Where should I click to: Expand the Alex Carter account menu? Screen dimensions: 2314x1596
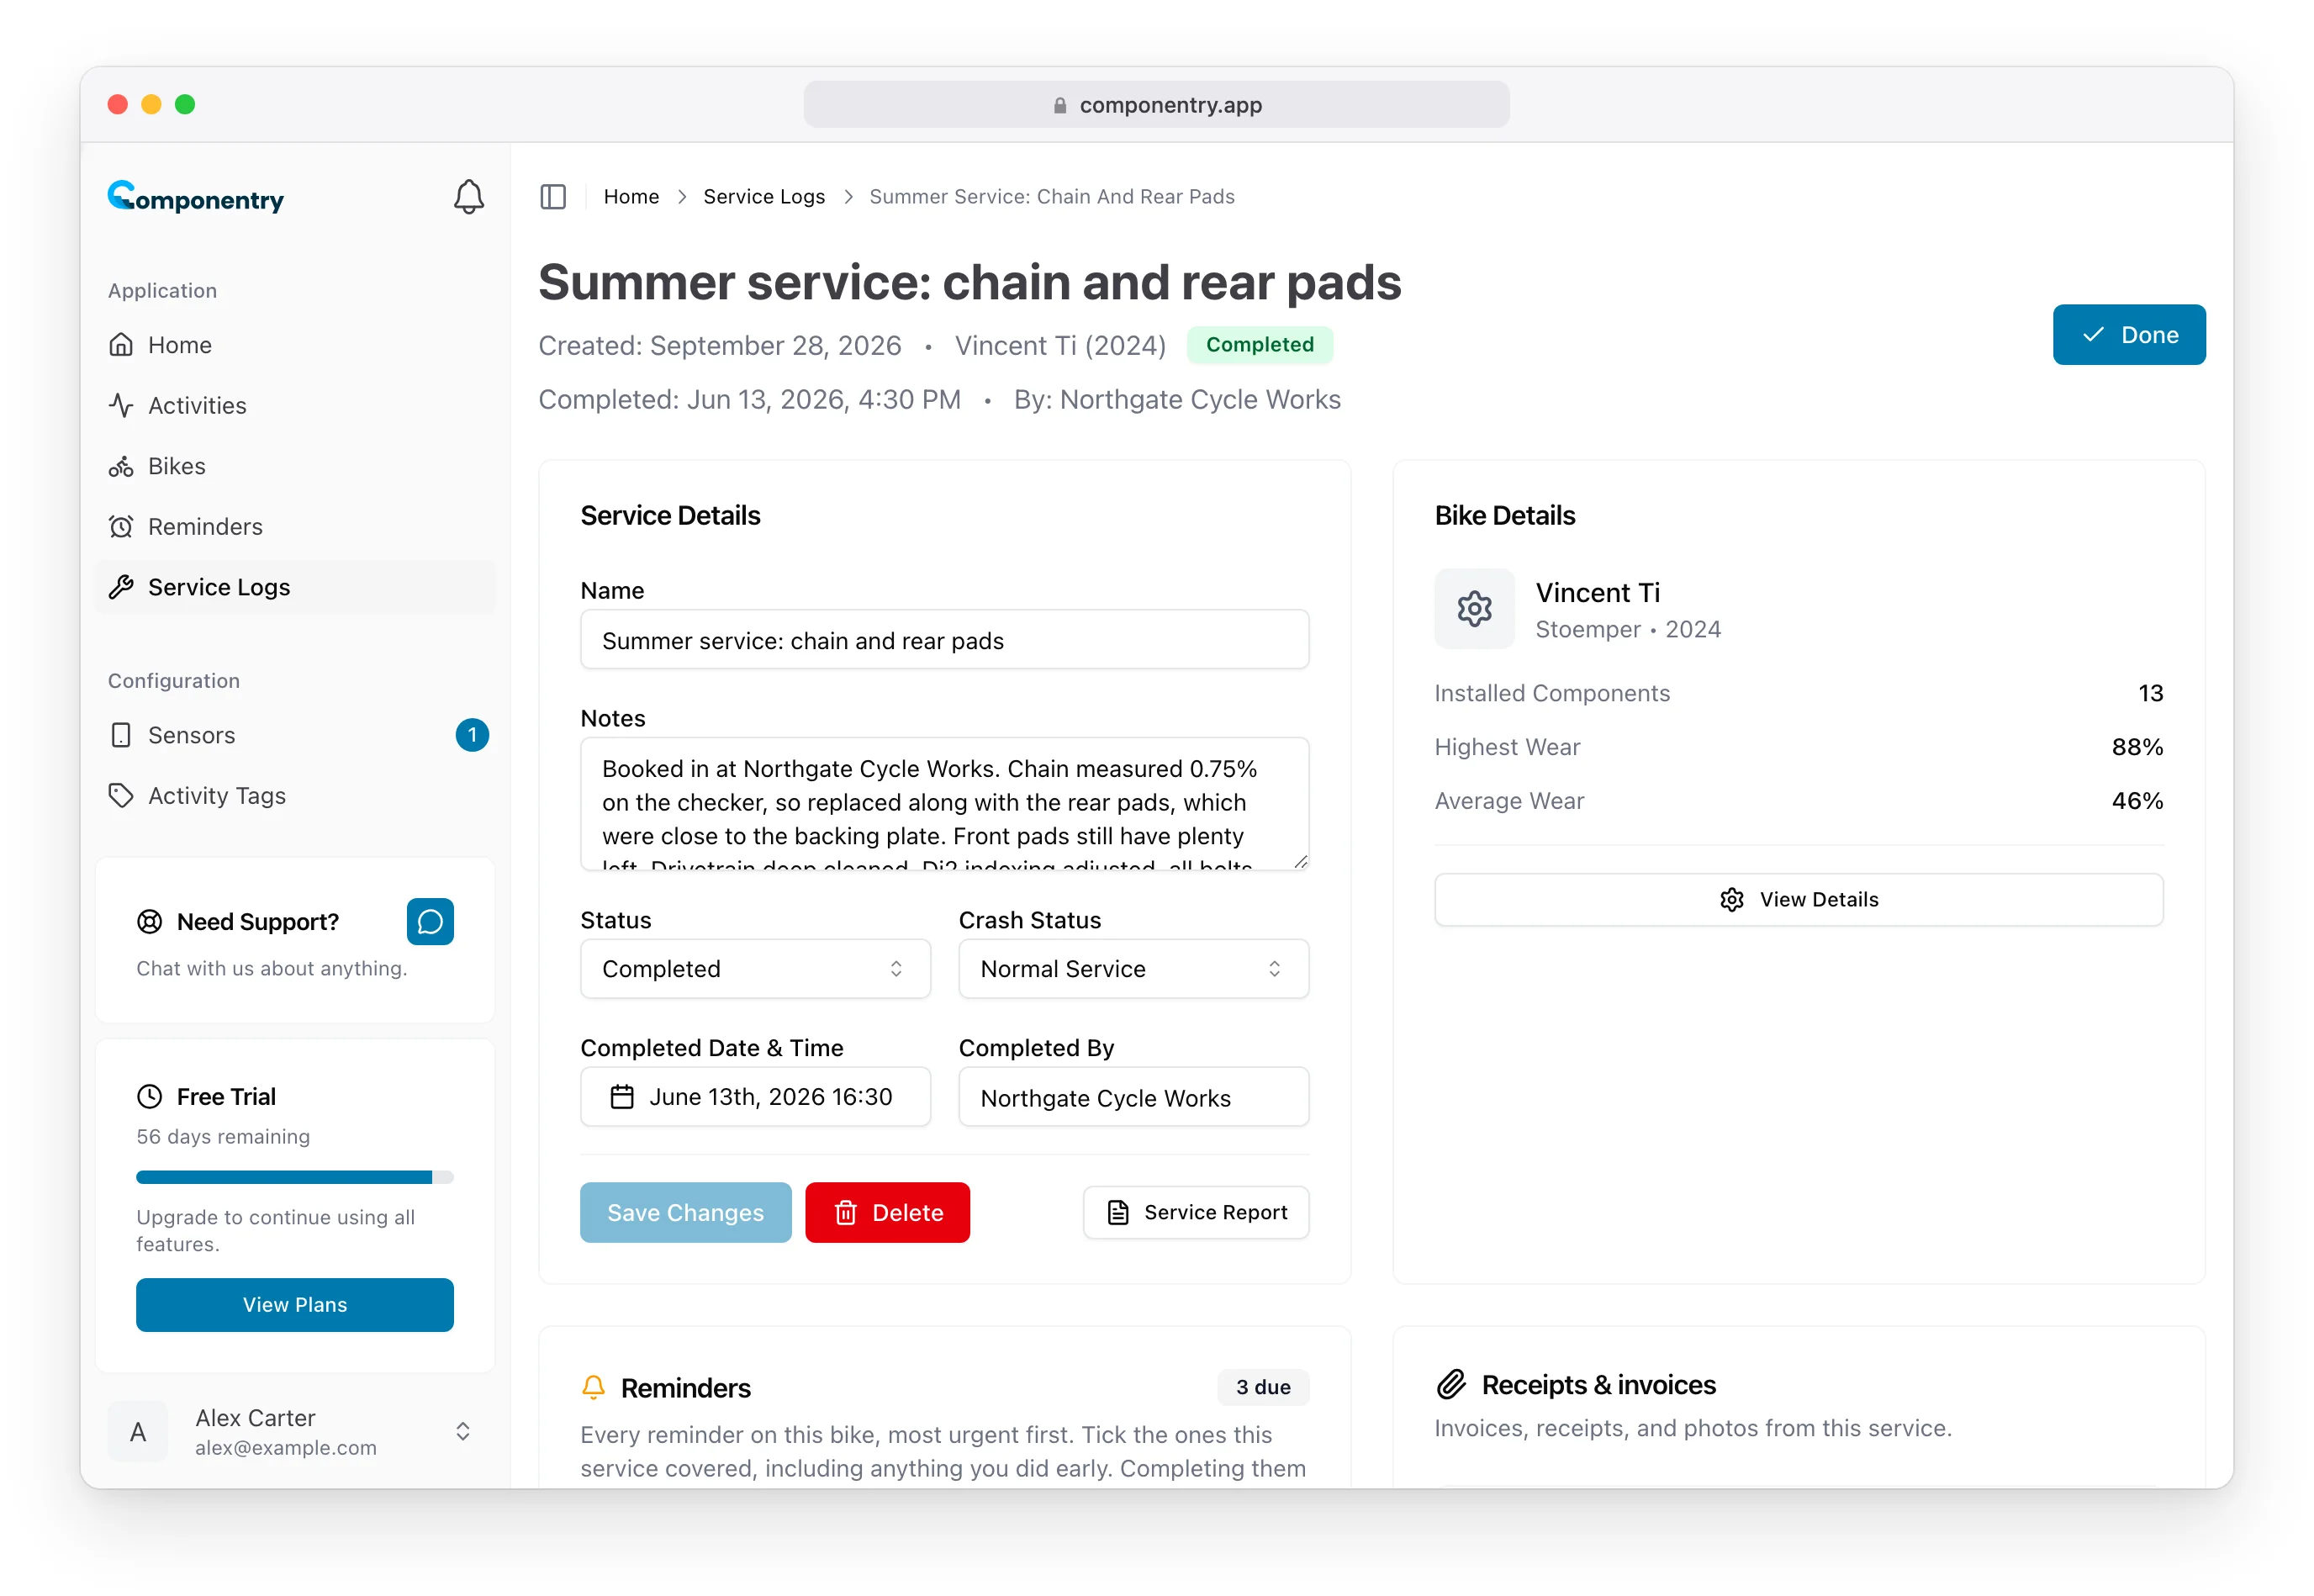pyautogui.click(x=463, y=1431)
